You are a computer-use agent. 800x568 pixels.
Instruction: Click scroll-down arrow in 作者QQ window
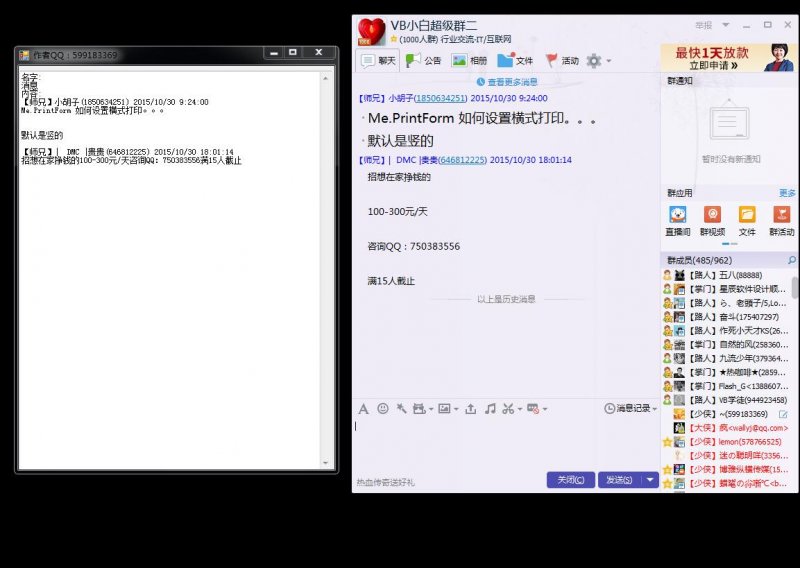tap(326, 463)
